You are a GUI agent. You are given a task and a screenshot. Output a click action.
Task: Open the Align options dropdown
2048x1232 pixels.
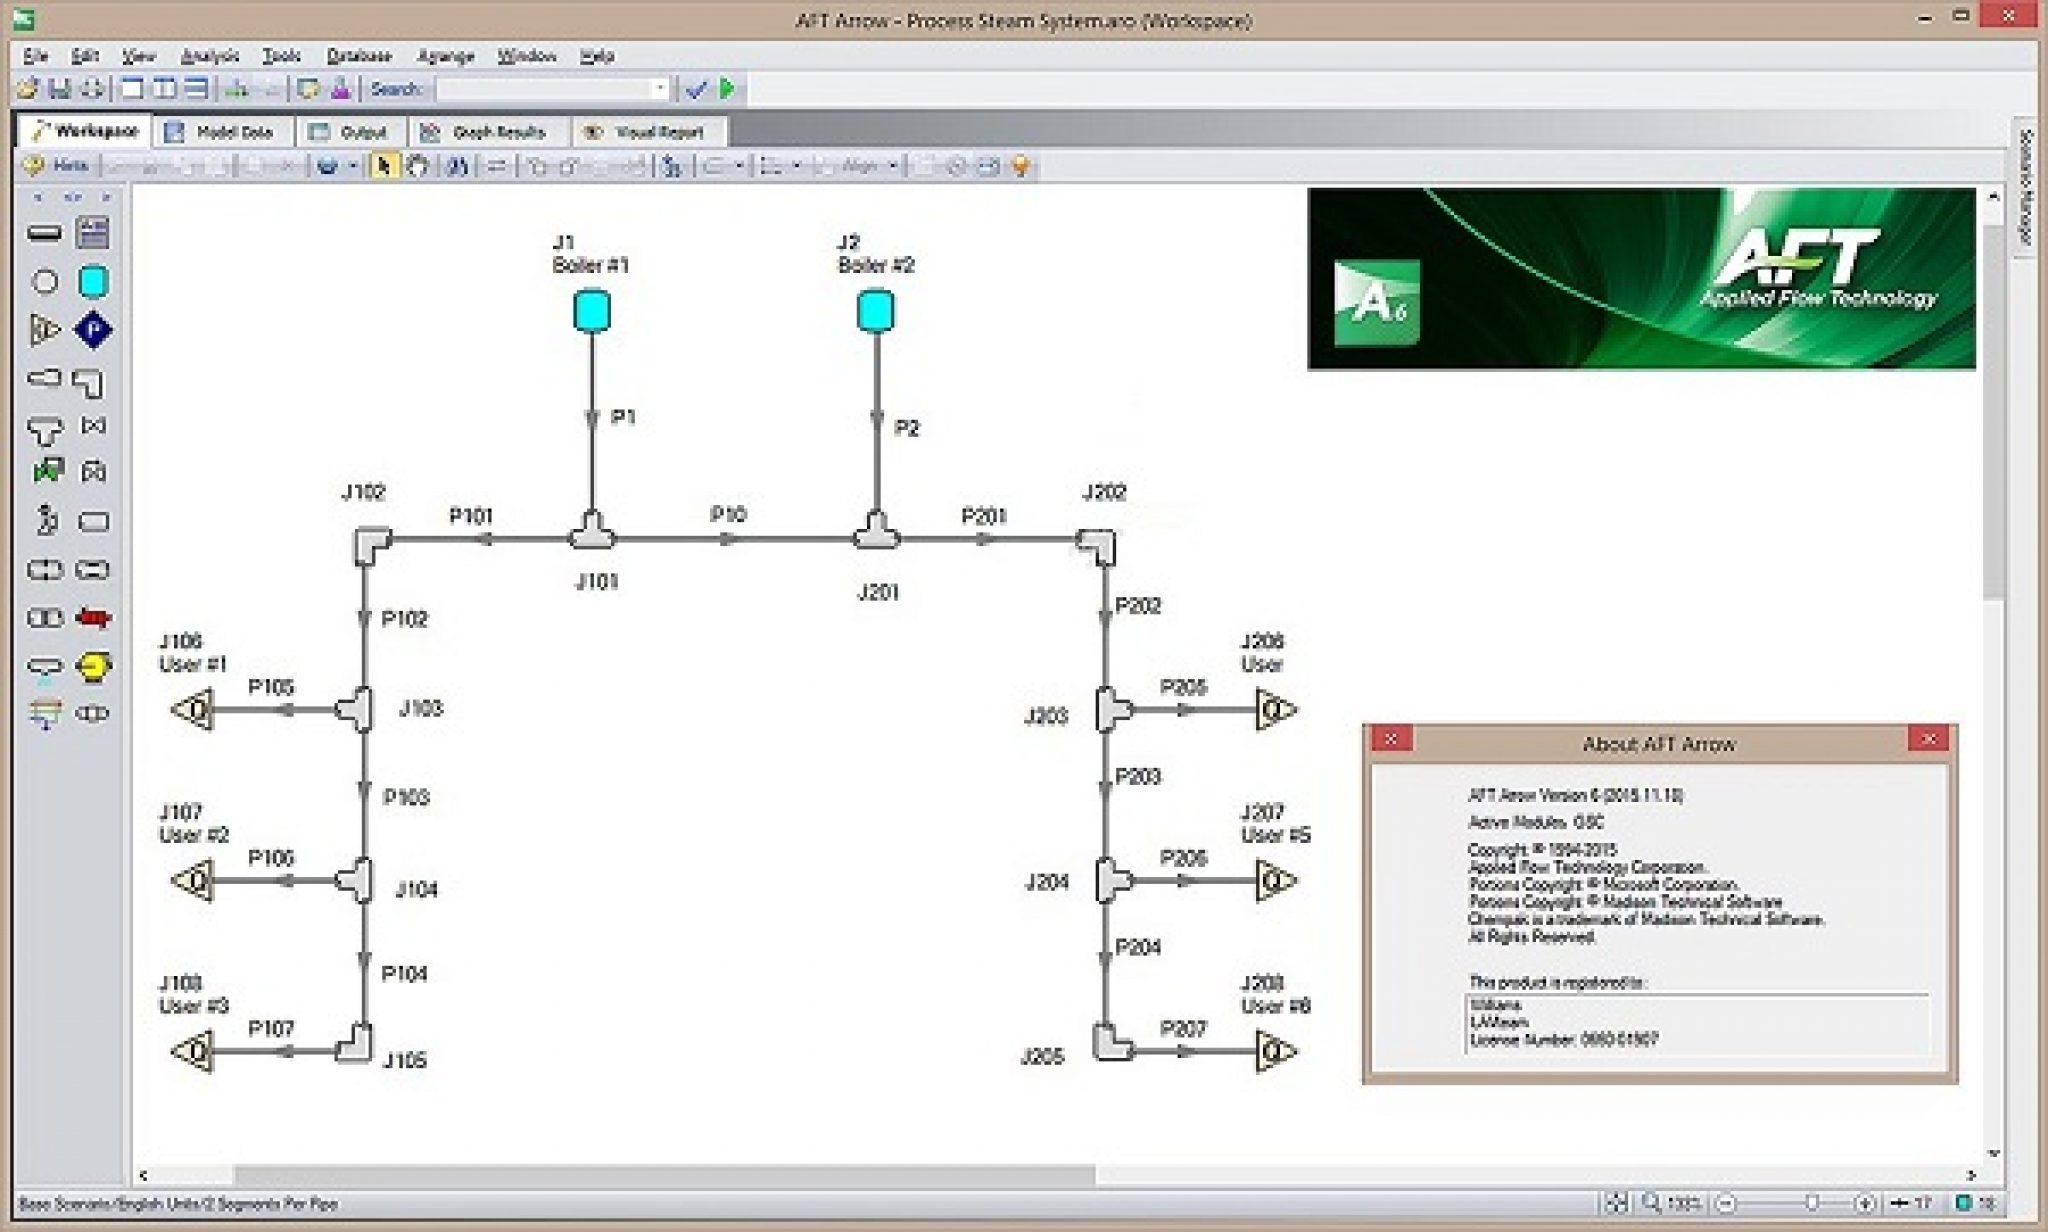click(x=893, y=166)
